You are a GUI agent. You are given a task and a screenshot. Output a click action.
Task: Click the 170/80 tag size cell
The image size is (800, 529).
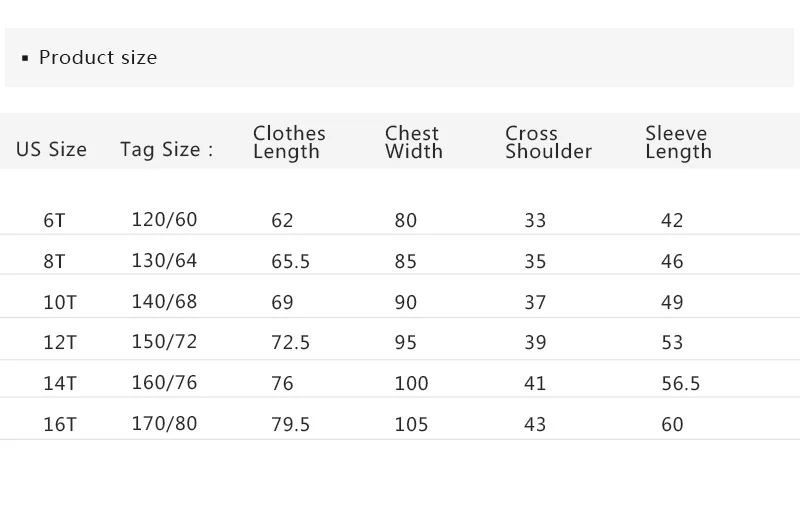point(164,423)
